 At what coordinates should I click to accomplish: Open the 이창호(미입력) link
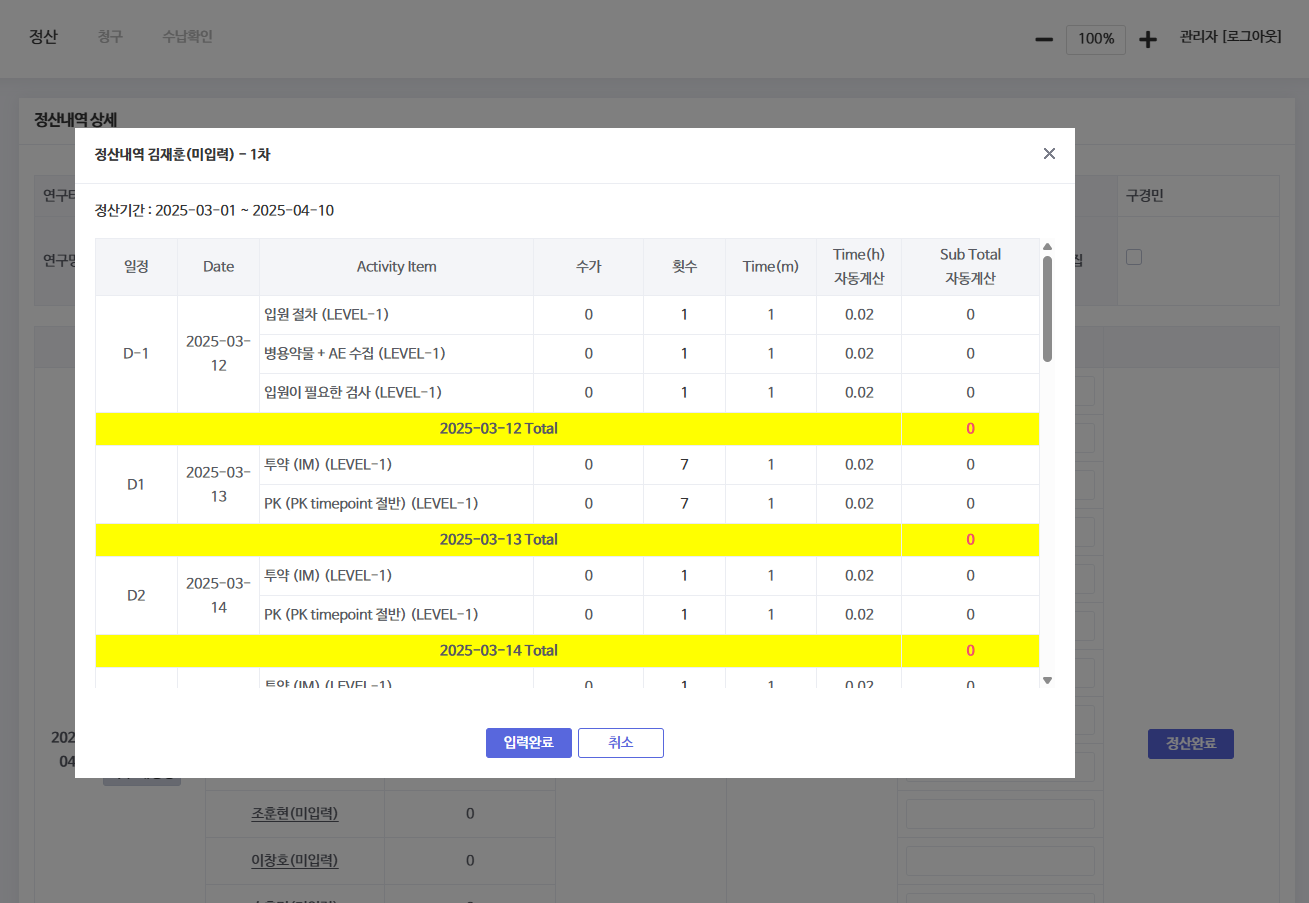coord(294,860)
